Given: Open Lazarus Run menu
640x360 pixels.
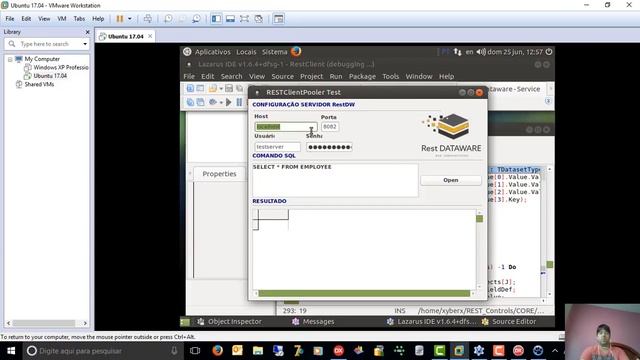Looking at the screenshot, I should point(336,76).
